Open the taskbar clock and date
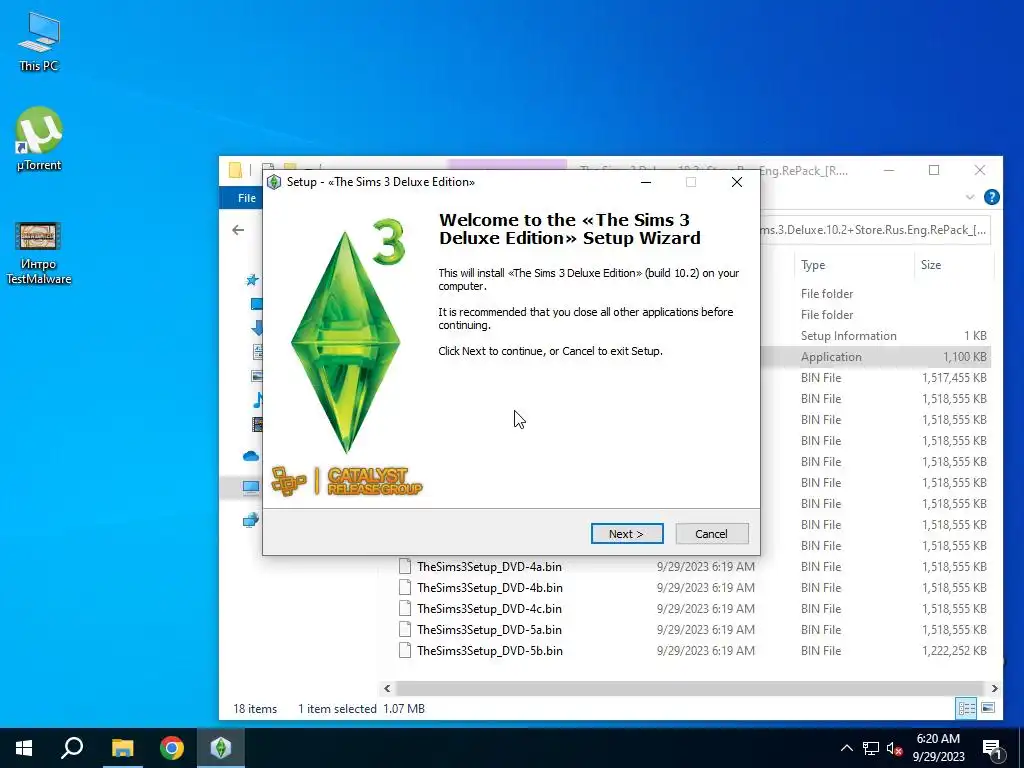Screen dimensions: 1024x768 938,748
